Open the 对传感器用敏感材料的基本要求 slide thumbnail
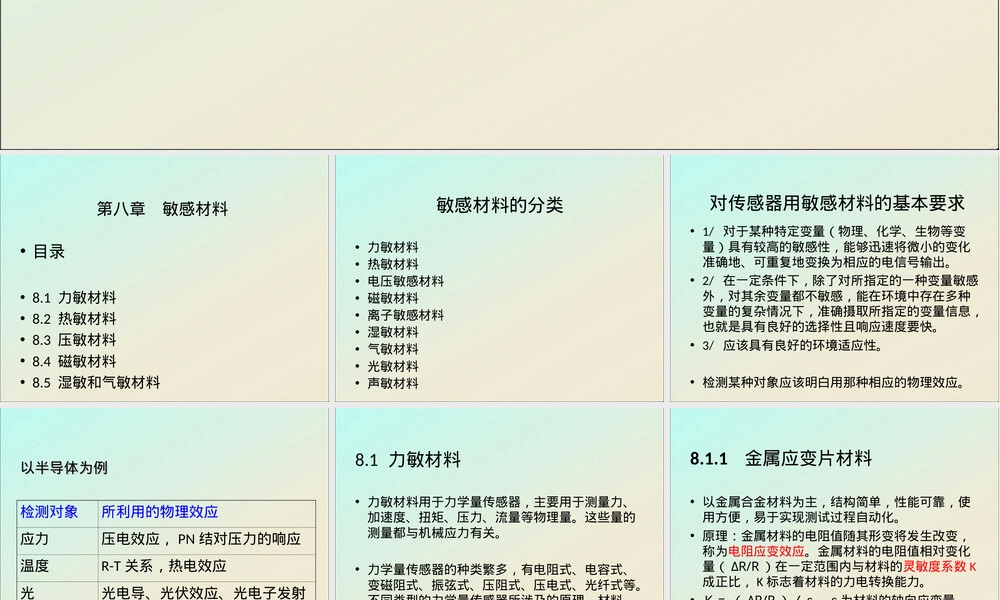Image resolution: width=1000 pixels, height=600 pixels. pos(834,278)
